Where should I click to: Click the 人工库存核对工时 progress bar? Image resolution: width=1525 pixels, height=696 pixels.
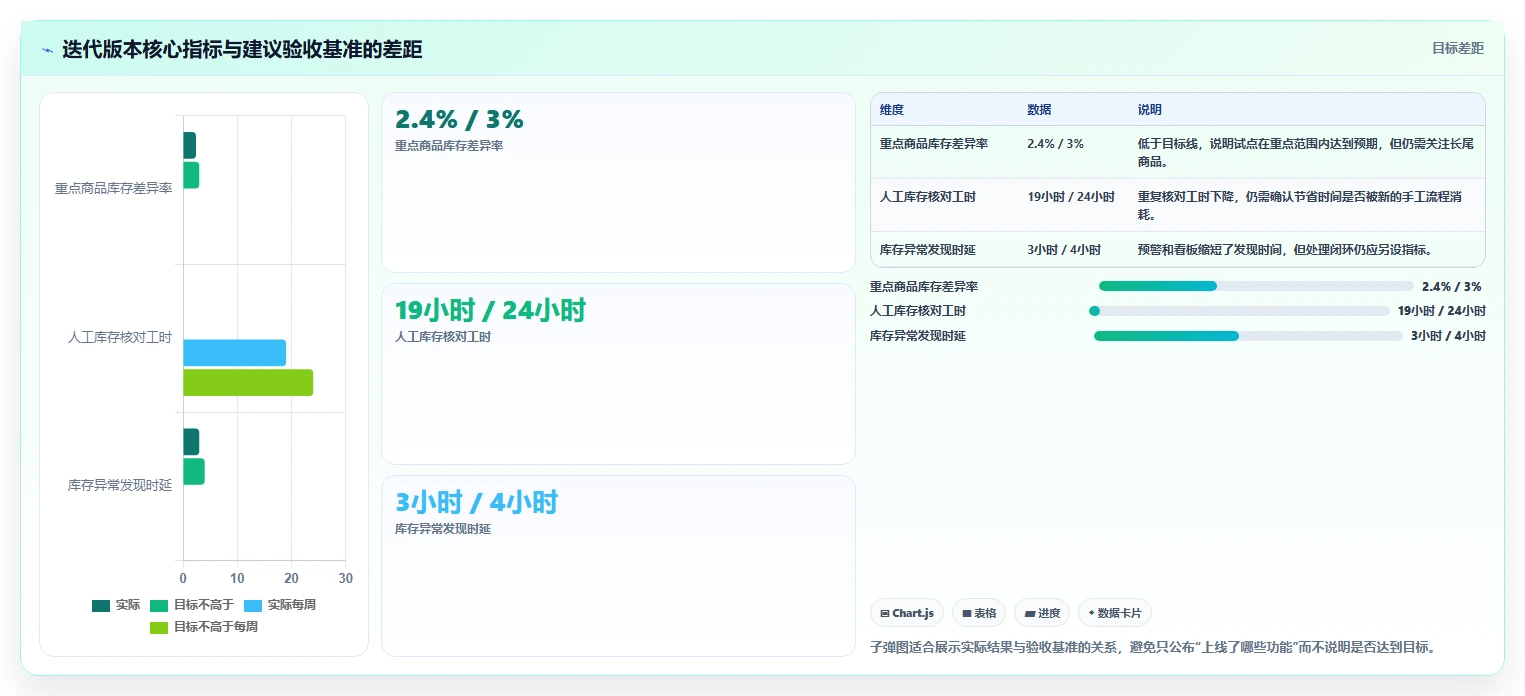(x=1239, y=311)
